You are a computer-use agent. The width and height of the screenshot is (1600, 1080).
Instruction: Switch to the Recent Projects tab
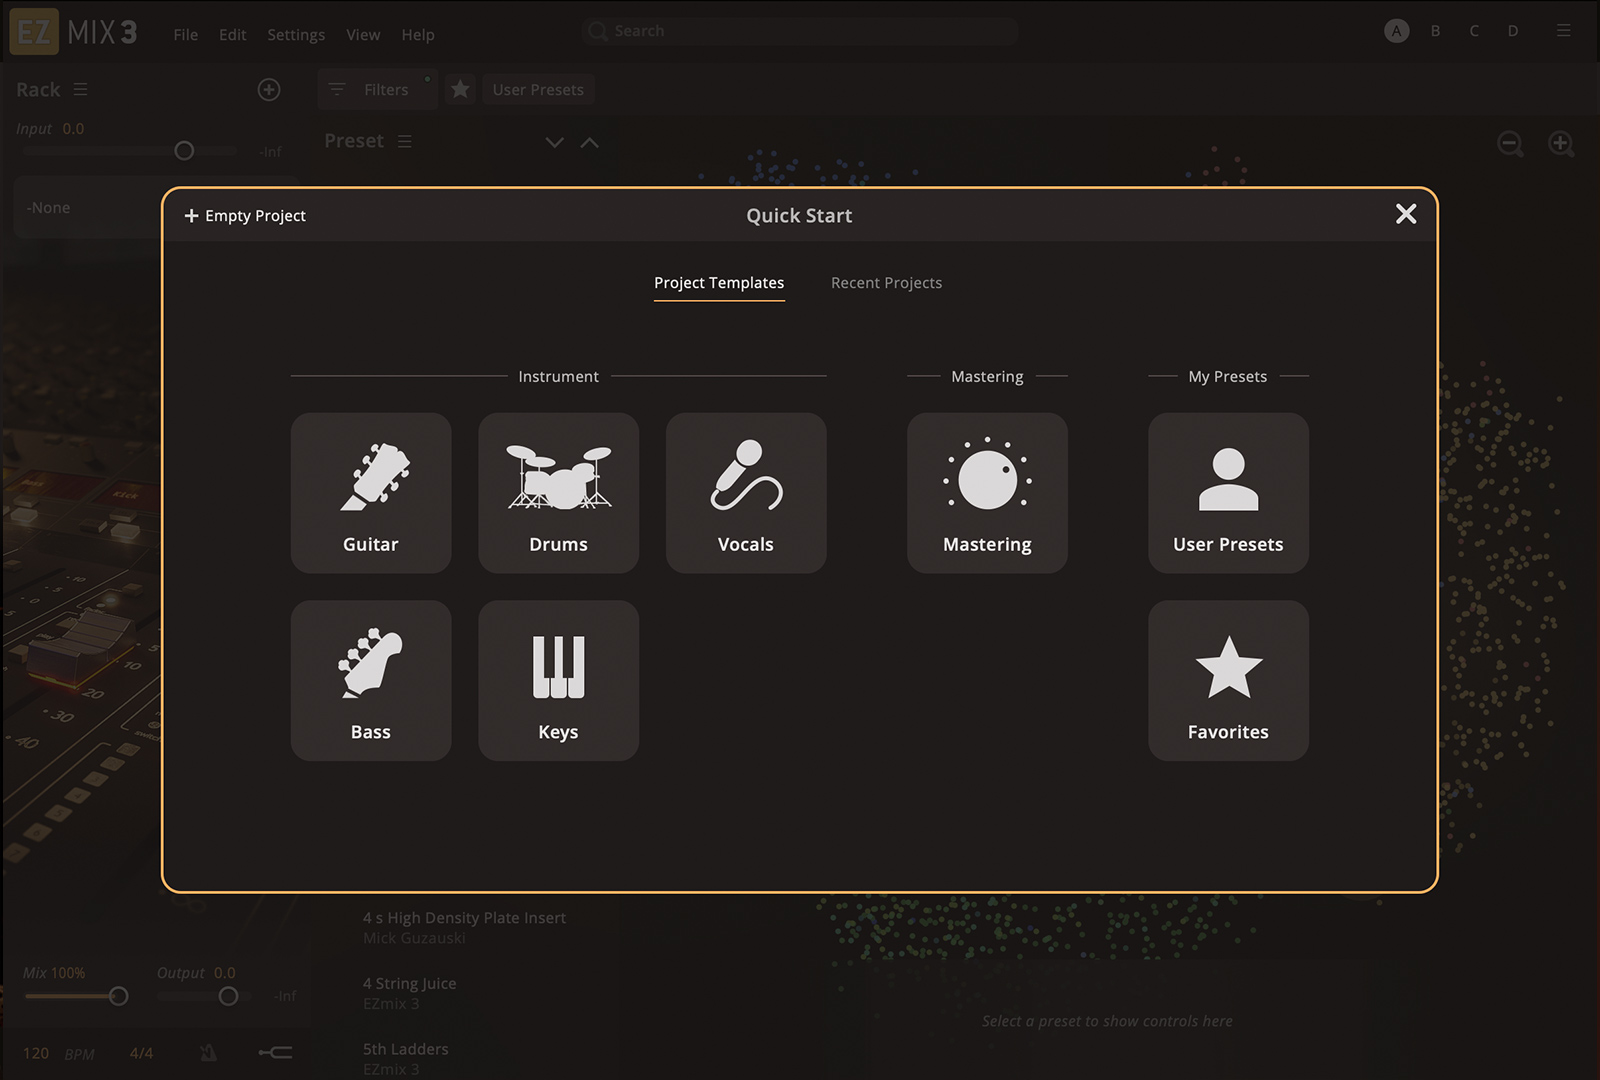pyautogui.click(x=886, y=283)
